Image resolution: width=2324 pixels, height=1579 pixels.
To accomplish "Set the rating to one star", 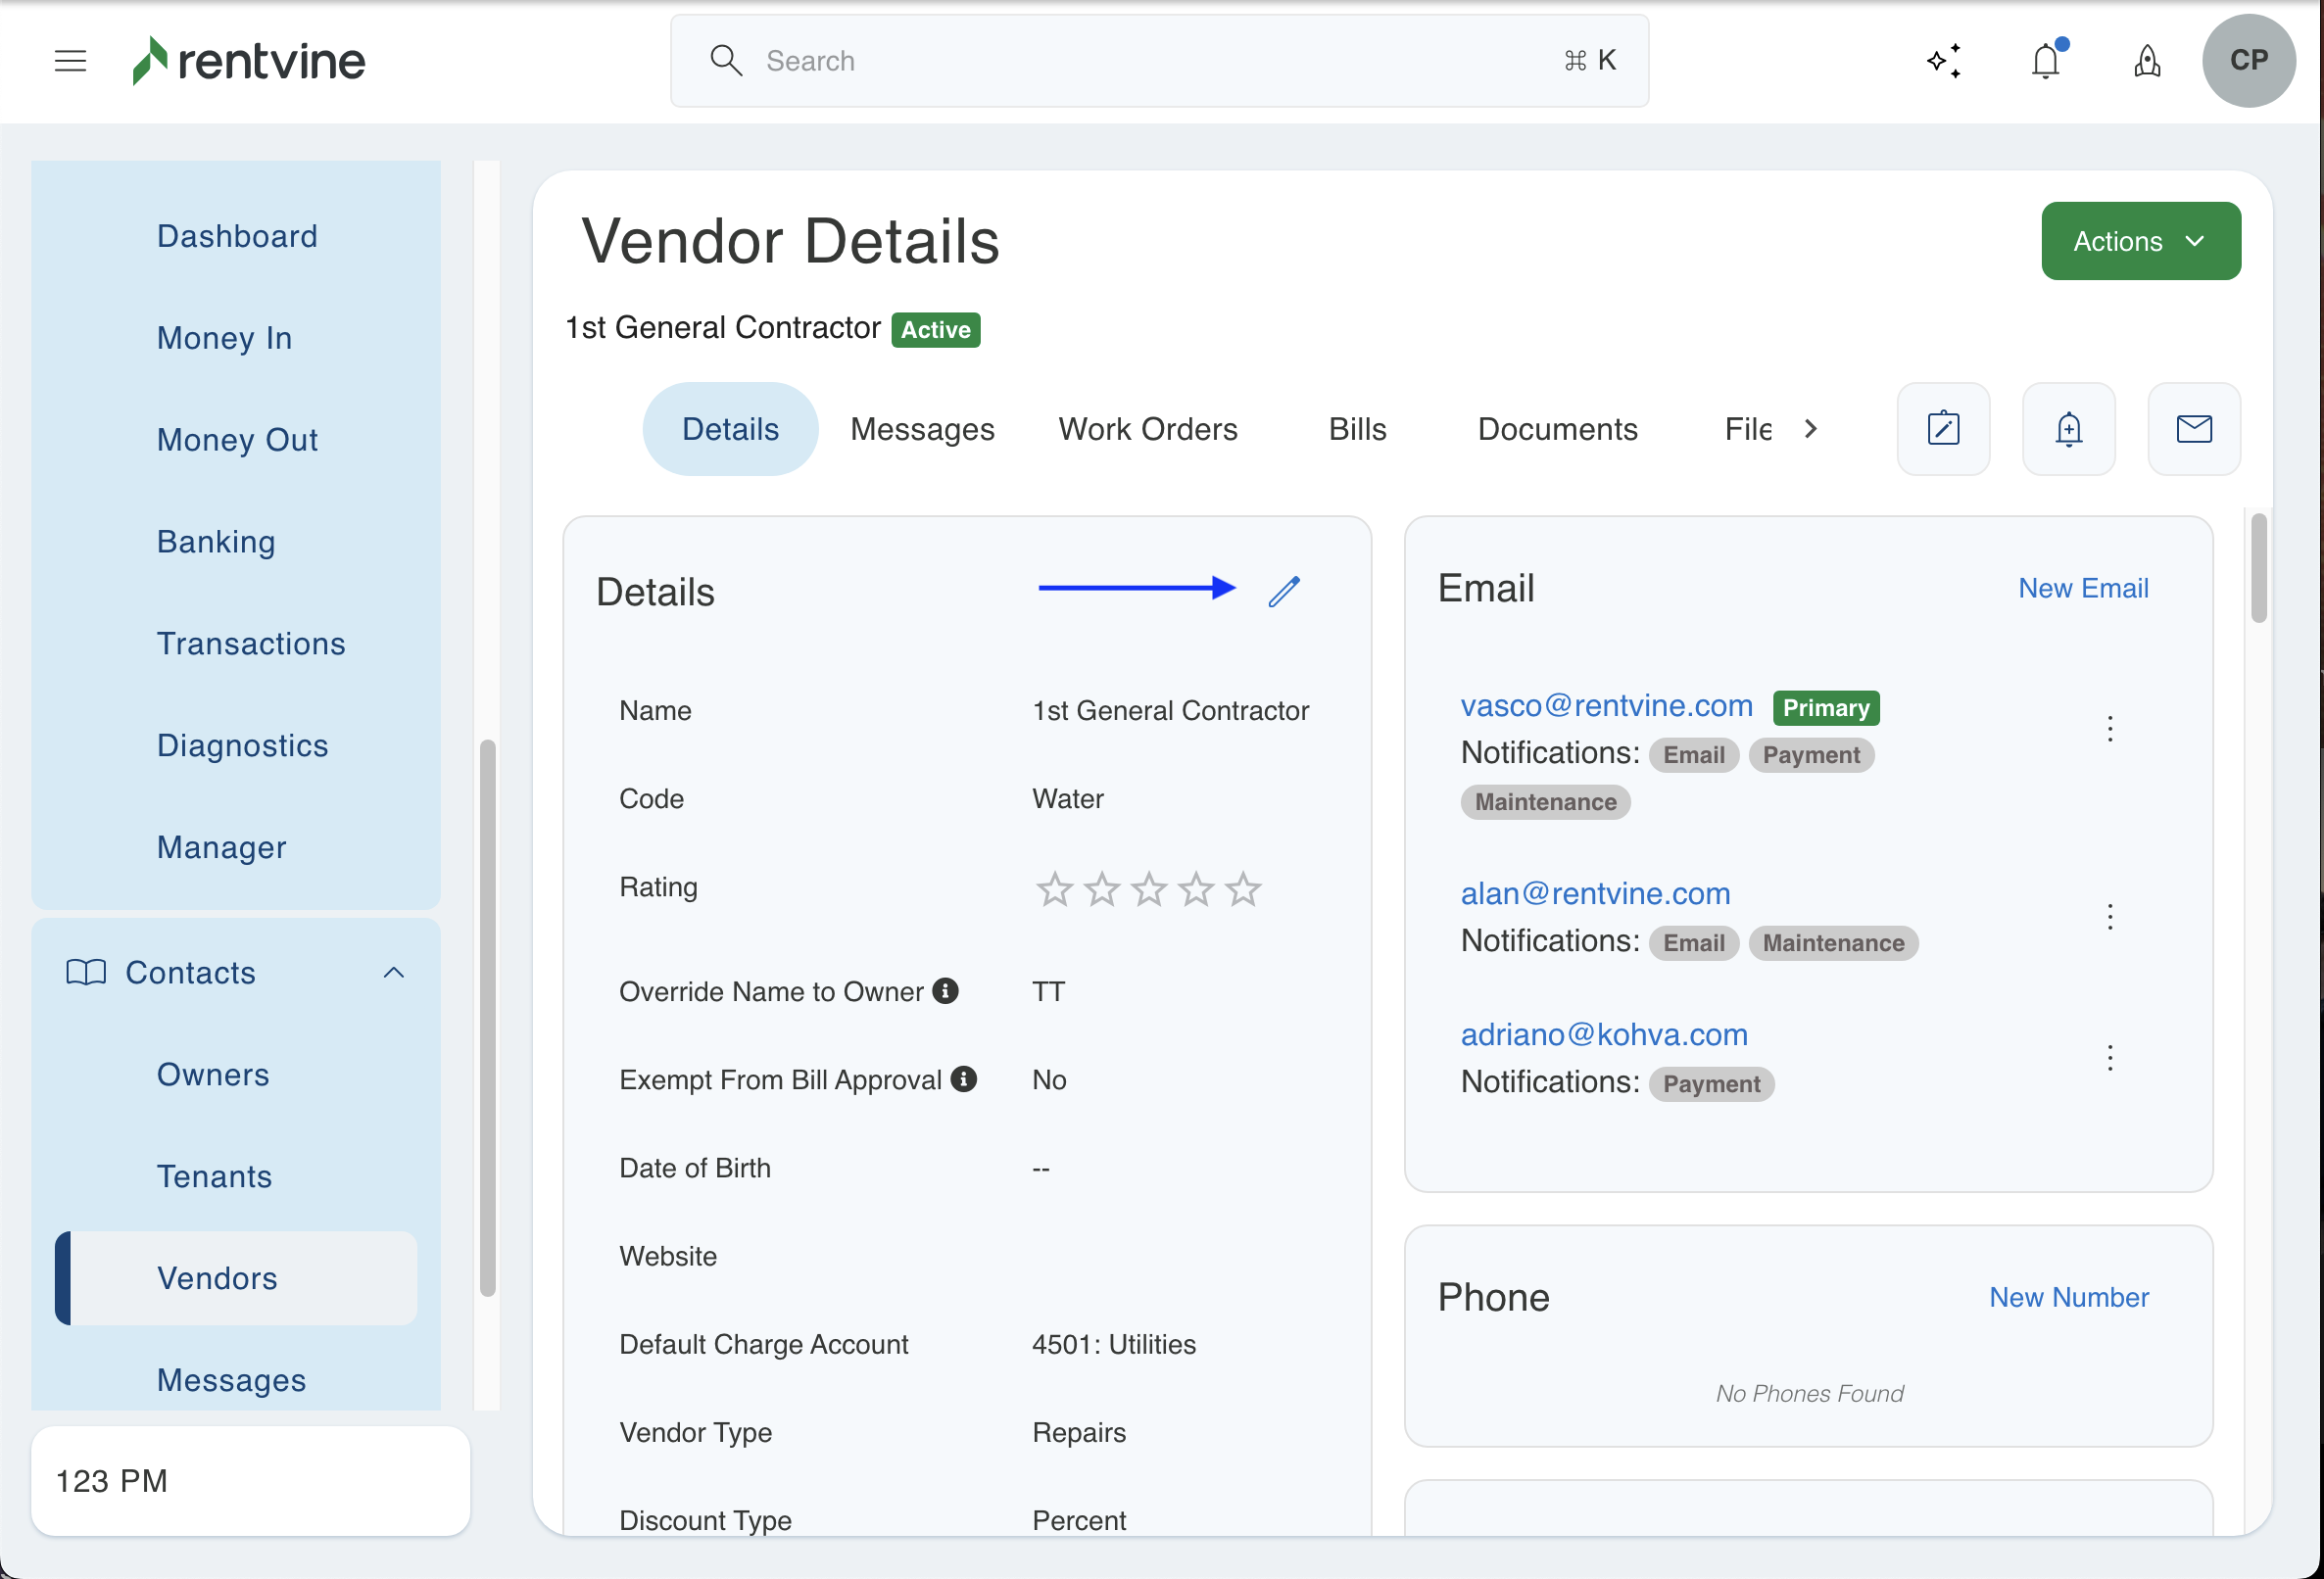I will tap(1054, 889).
